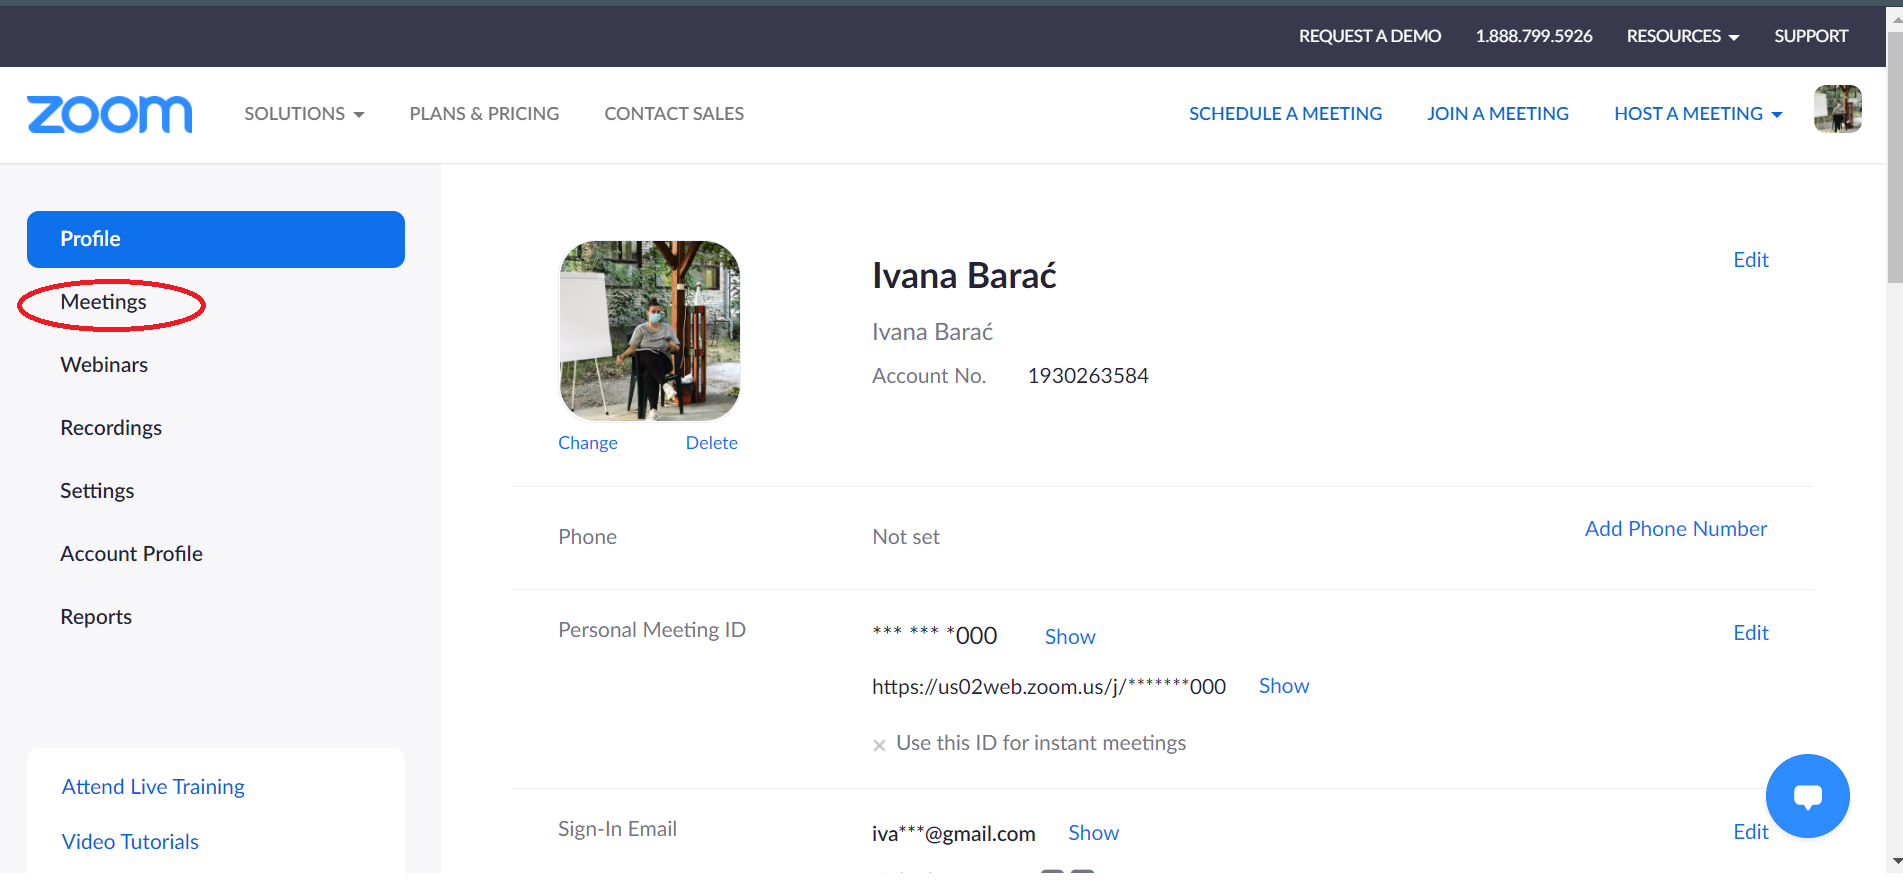Edit the Ivana Barać name section
1903x887 pixels.
1751,260
